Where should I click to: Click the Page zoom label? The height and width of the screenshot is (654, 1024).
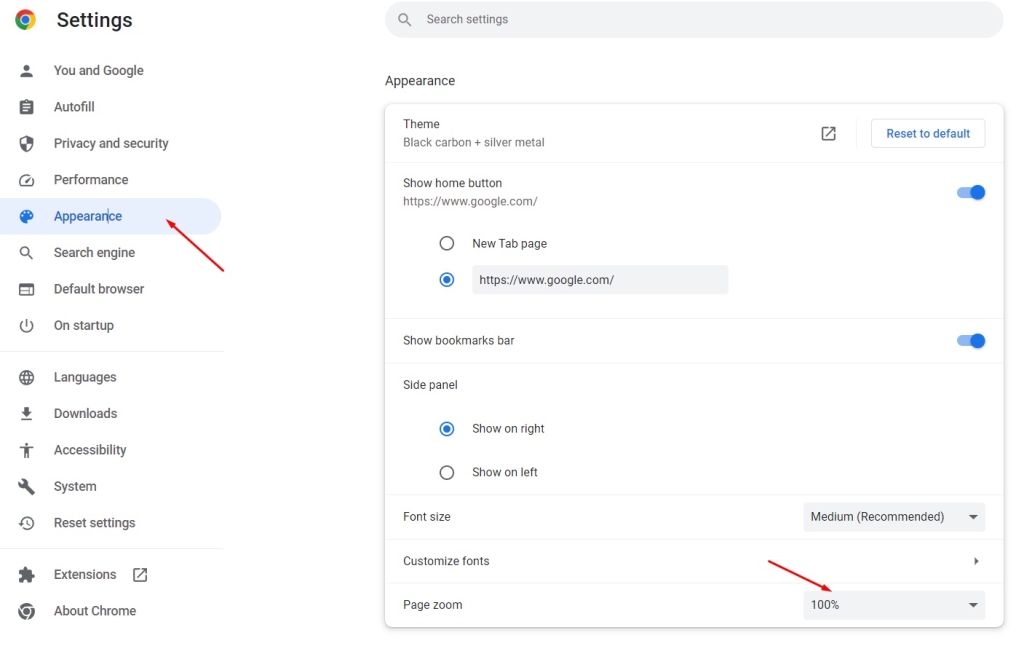(x=432, y=605)
